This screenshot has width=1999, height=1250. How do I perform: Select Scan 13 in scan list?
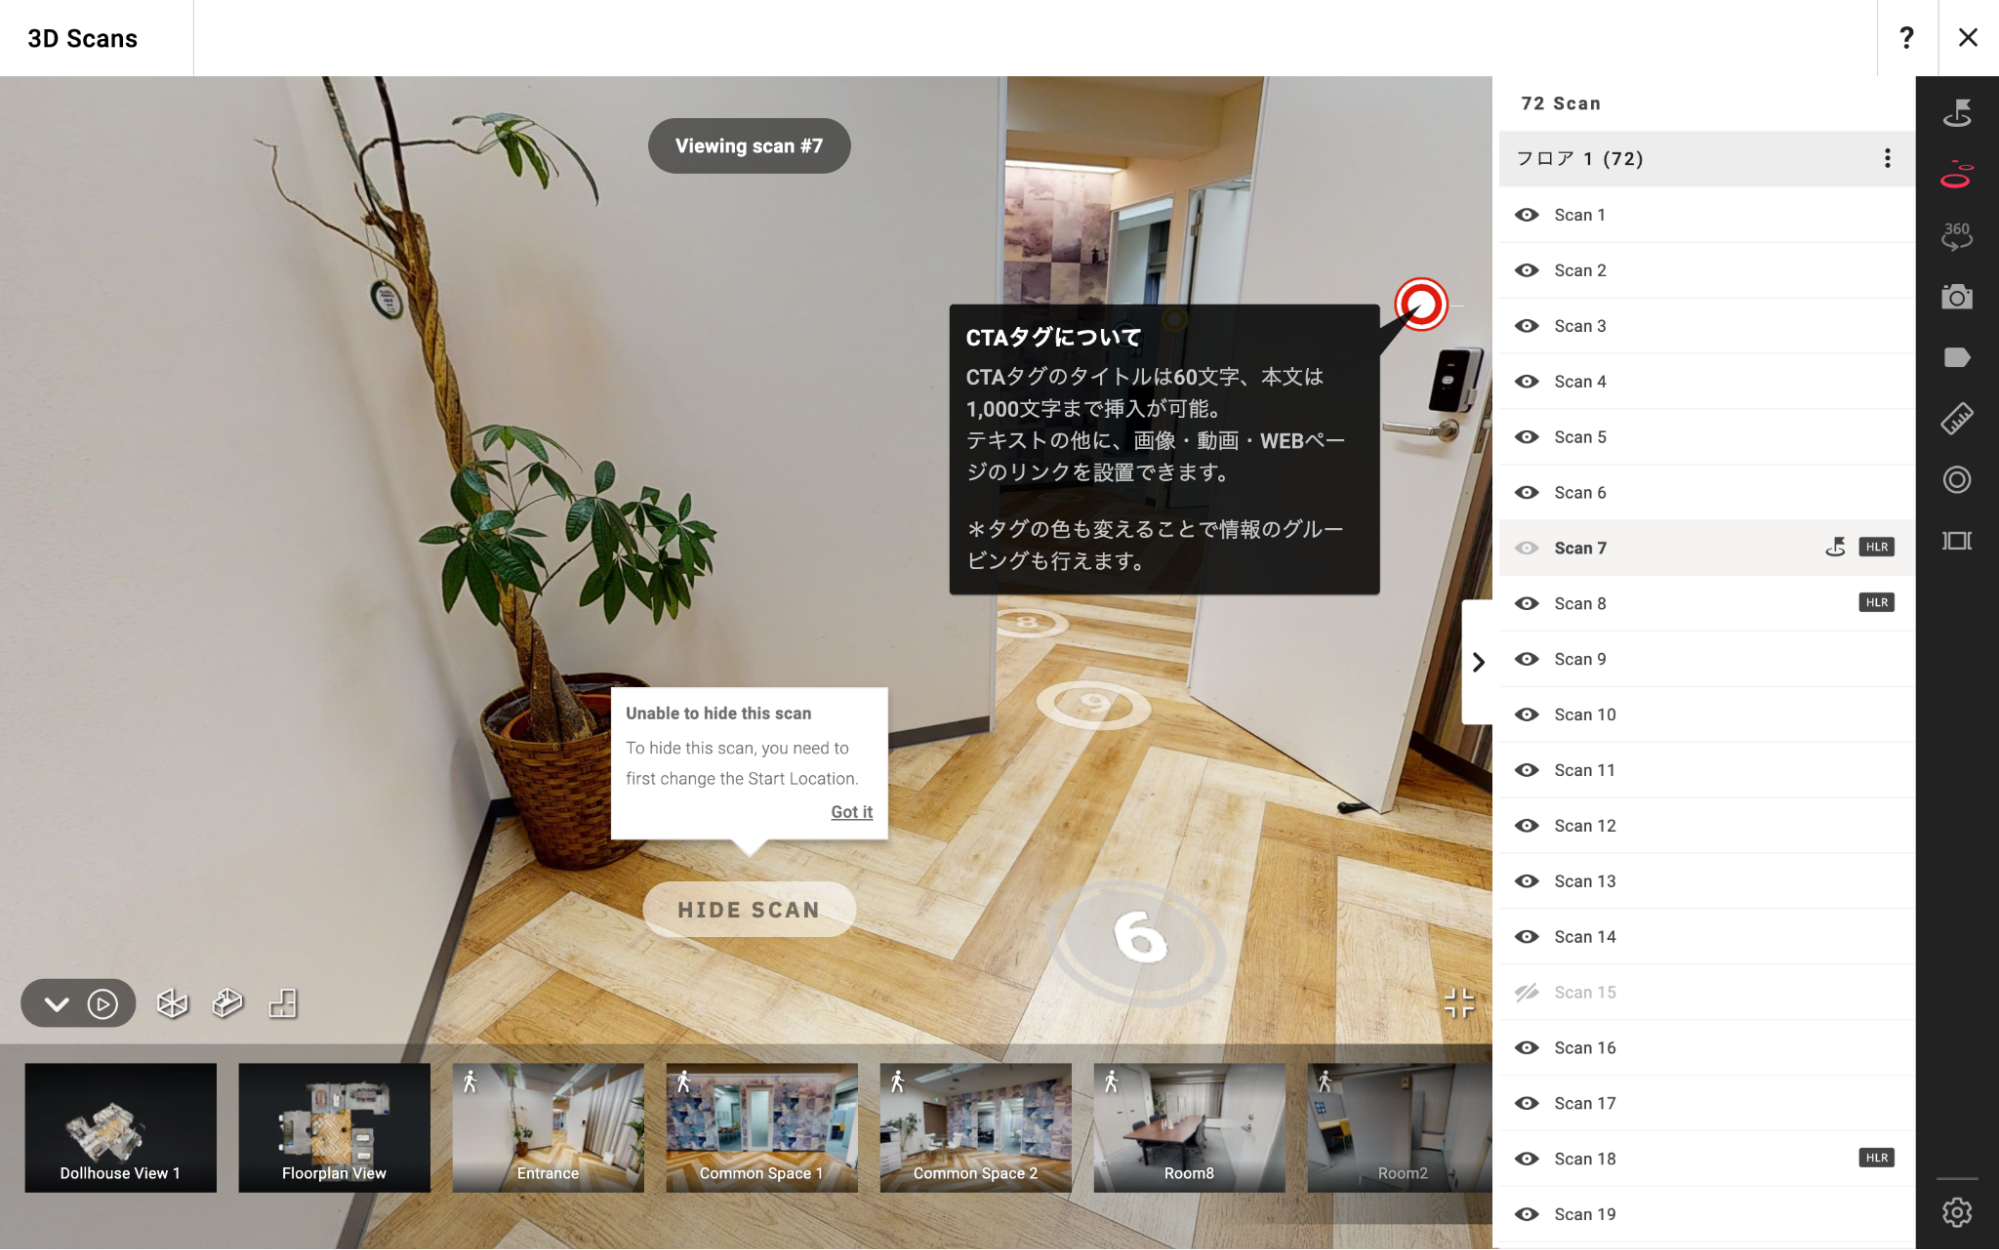[1705, 881]
